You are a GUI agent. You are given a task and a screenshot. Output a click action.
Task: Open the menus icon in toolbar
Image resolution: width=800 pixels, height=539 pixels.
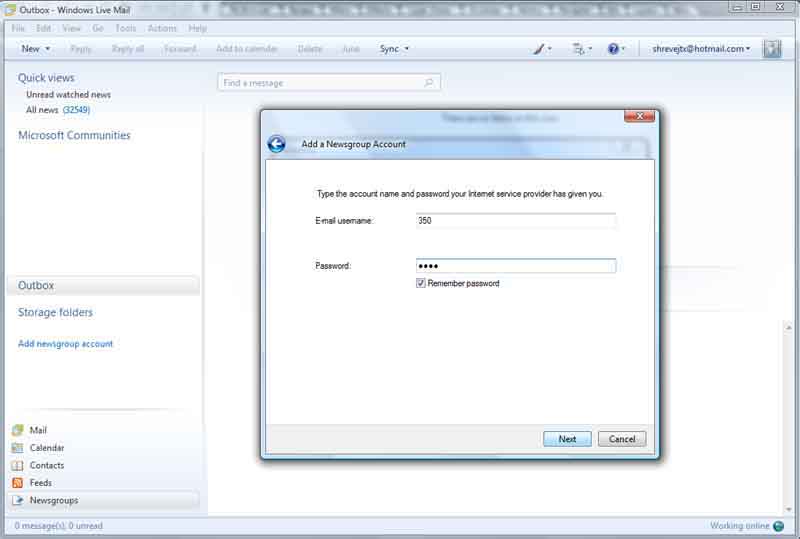click(581, 49)
